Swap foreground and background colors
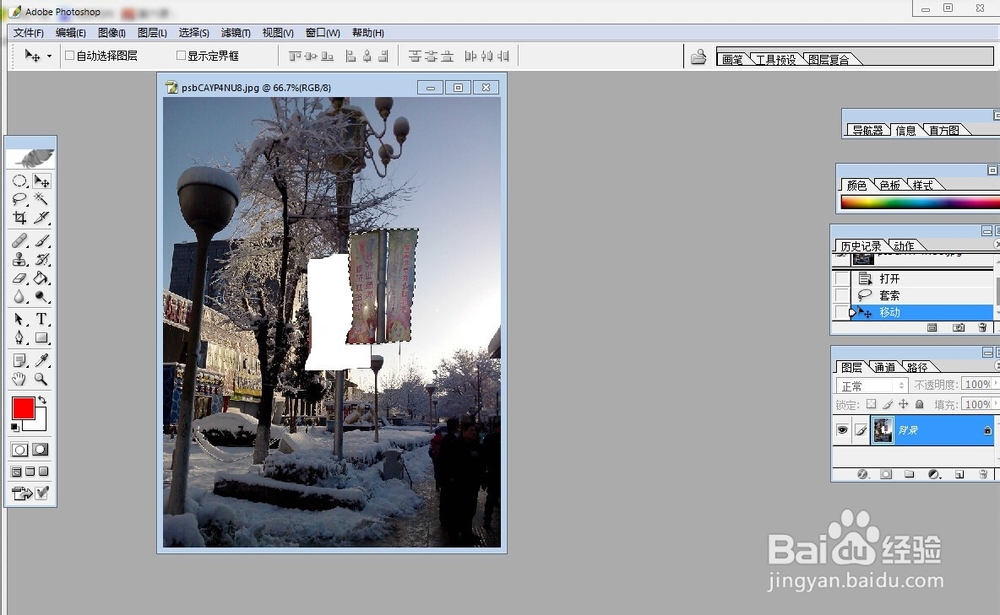The width and height of the screenshot is (1000, 615). pos(42,400)
